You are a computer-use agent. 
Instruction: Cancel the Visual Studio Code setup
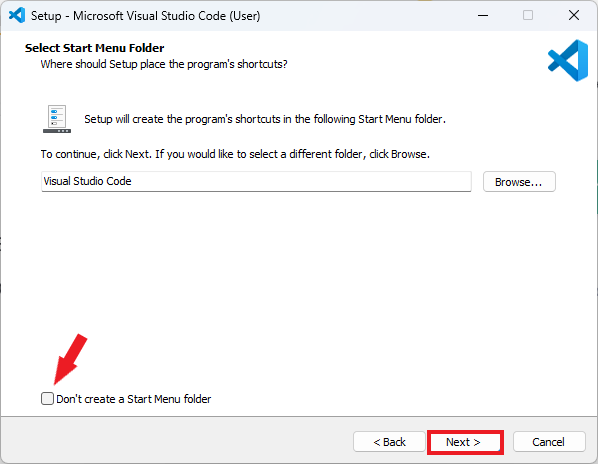pos(549,442)
